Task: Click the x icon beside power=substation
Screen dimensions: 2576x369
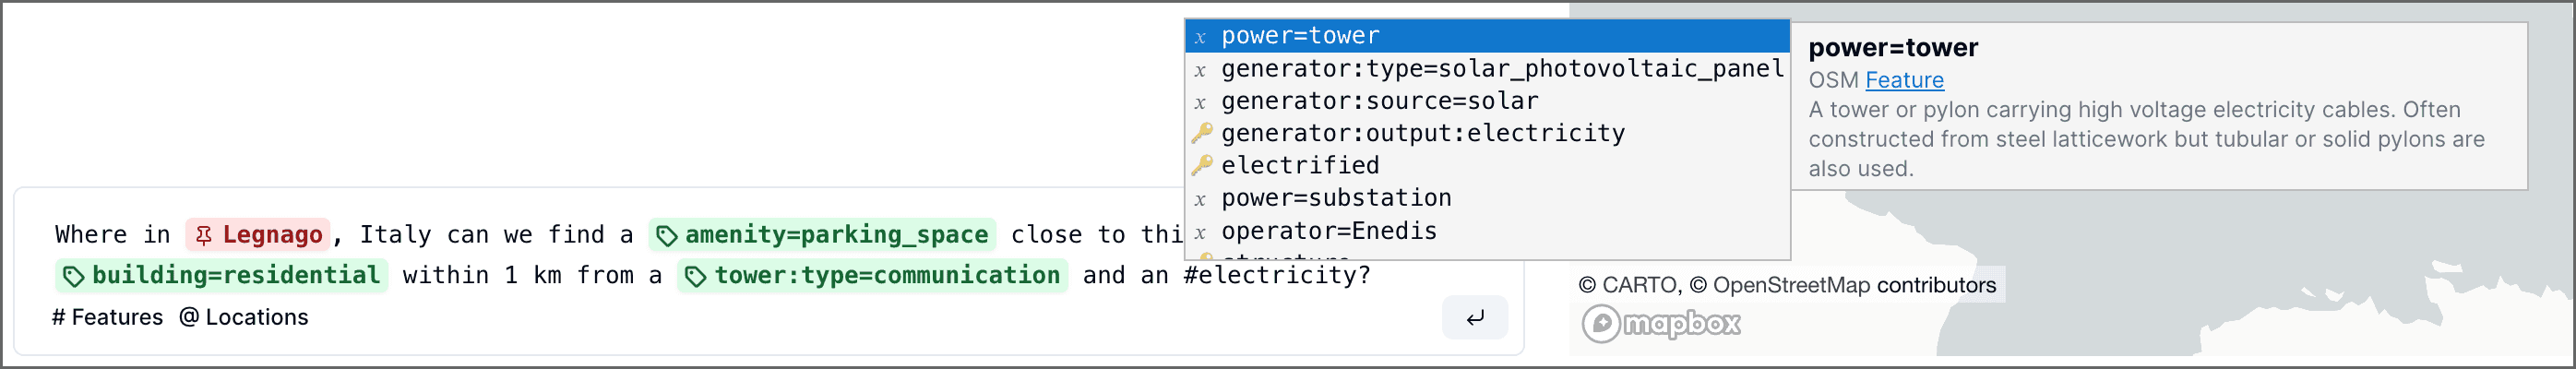Action: (x=1200, y=199)
